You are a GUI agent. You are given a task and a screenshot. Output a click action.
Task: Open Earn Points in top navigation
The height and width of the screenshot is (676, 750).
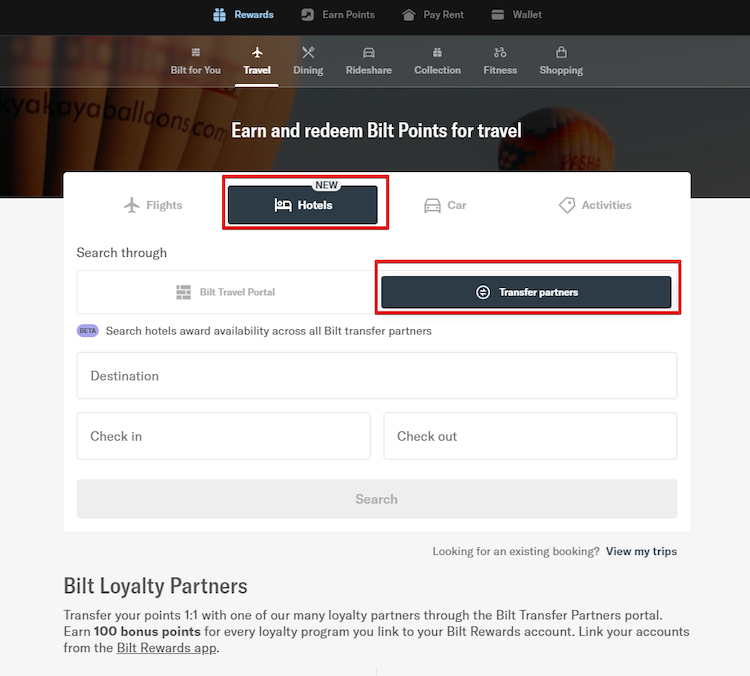click(338, 15)
